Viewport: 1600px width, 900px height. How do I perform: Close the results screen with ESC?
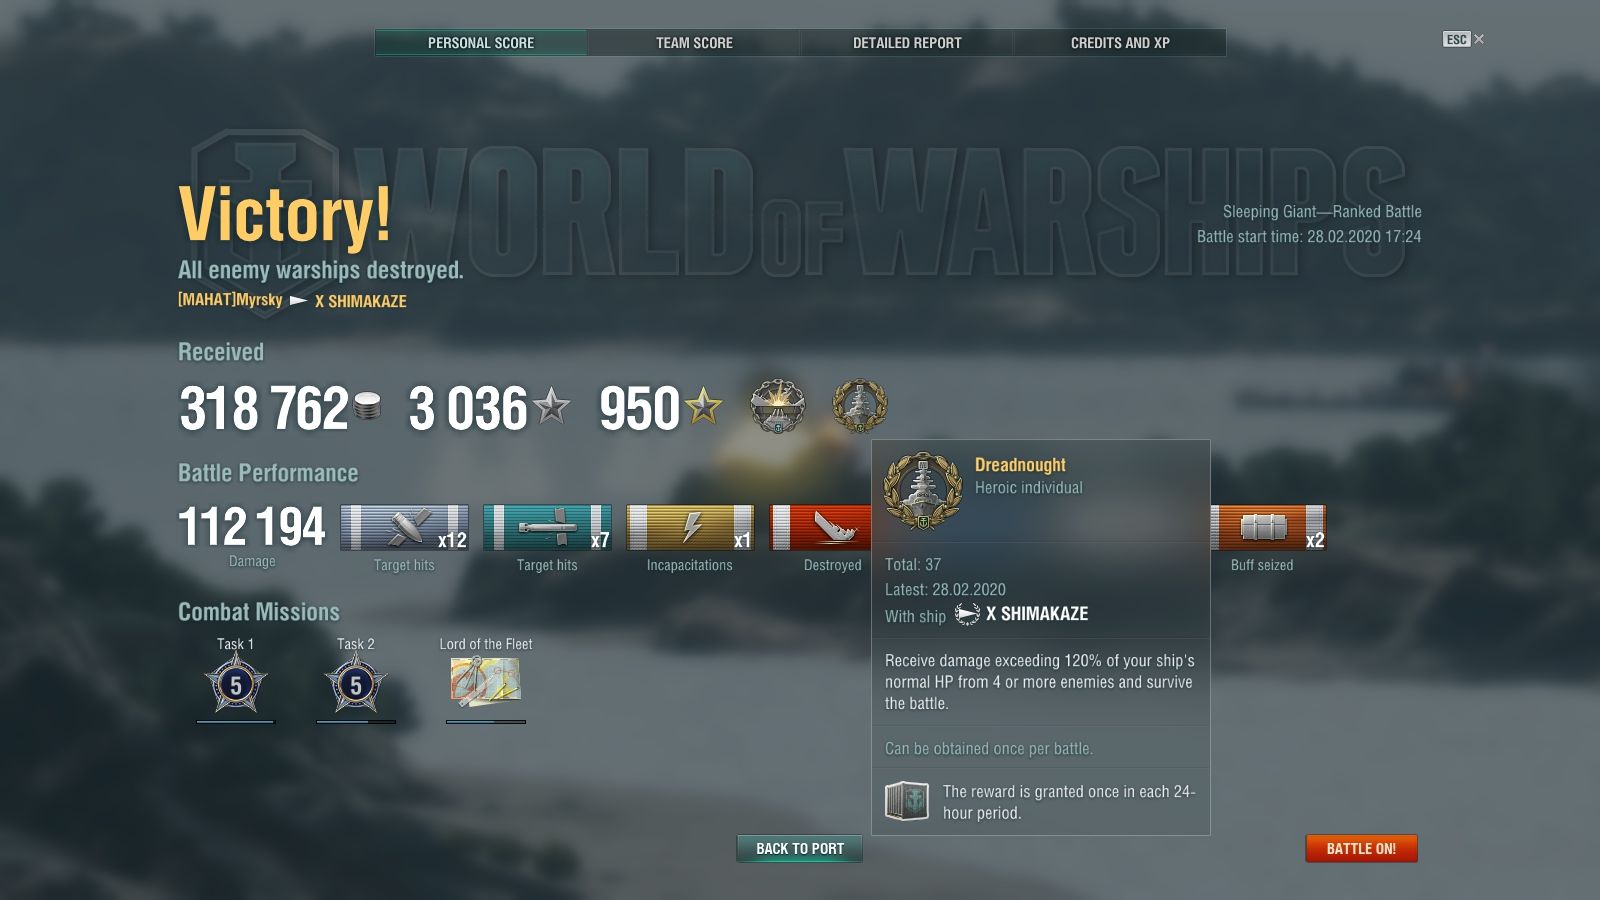tap(1463, 39)
